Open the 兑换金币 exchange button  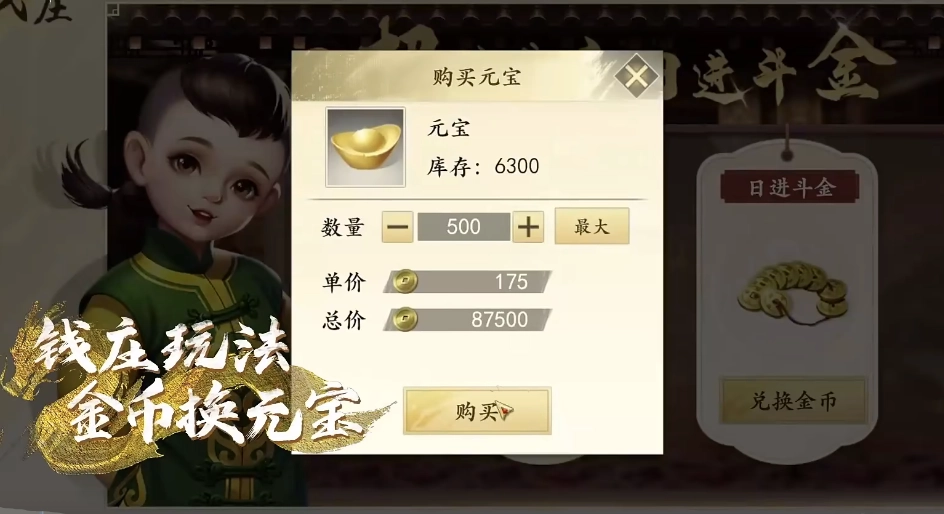pos(793,401)
